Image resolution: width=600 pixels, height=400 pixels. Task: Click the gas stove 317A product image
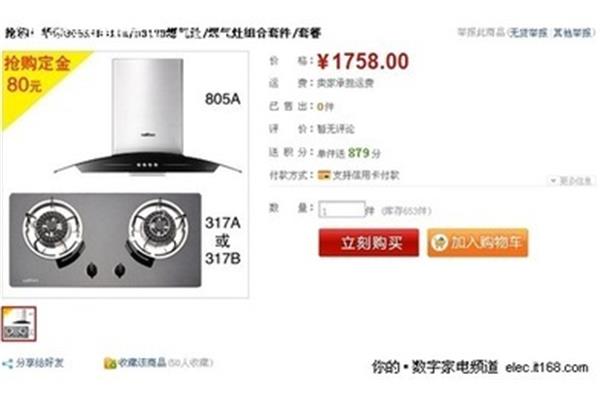coord(105,240)
